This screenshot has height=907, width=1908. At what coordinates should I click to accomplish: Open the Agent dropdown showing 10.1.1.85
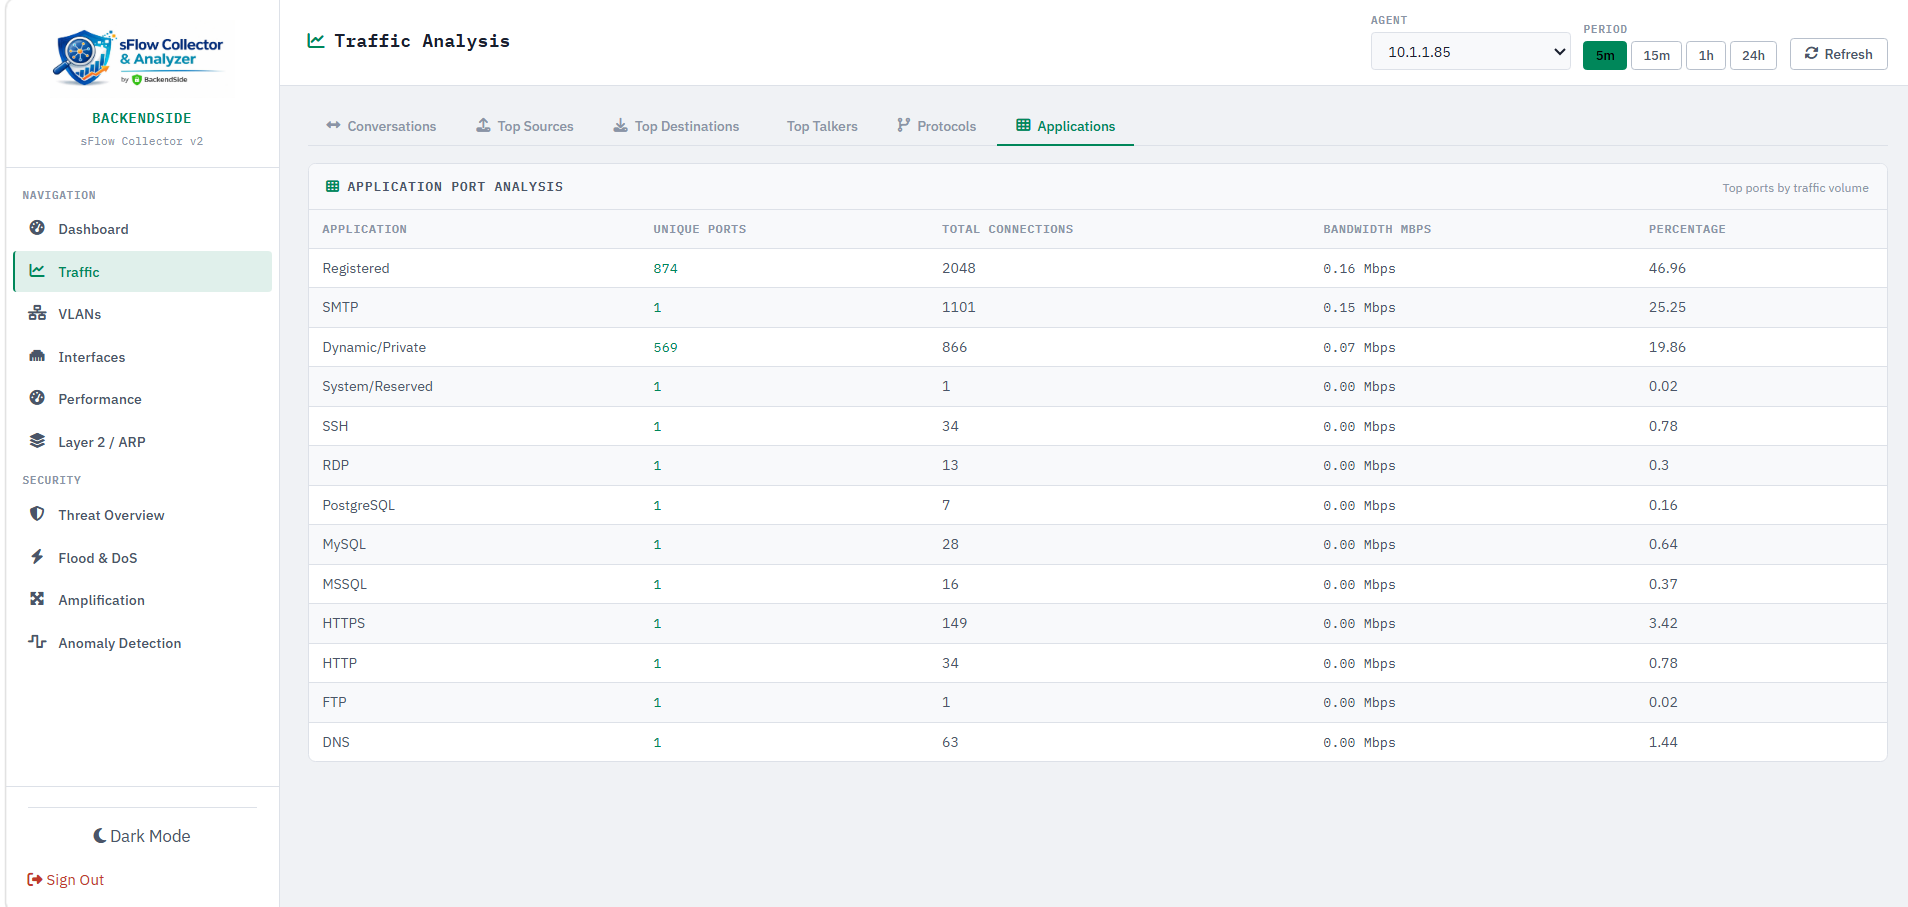click(x=1470, y=50)
